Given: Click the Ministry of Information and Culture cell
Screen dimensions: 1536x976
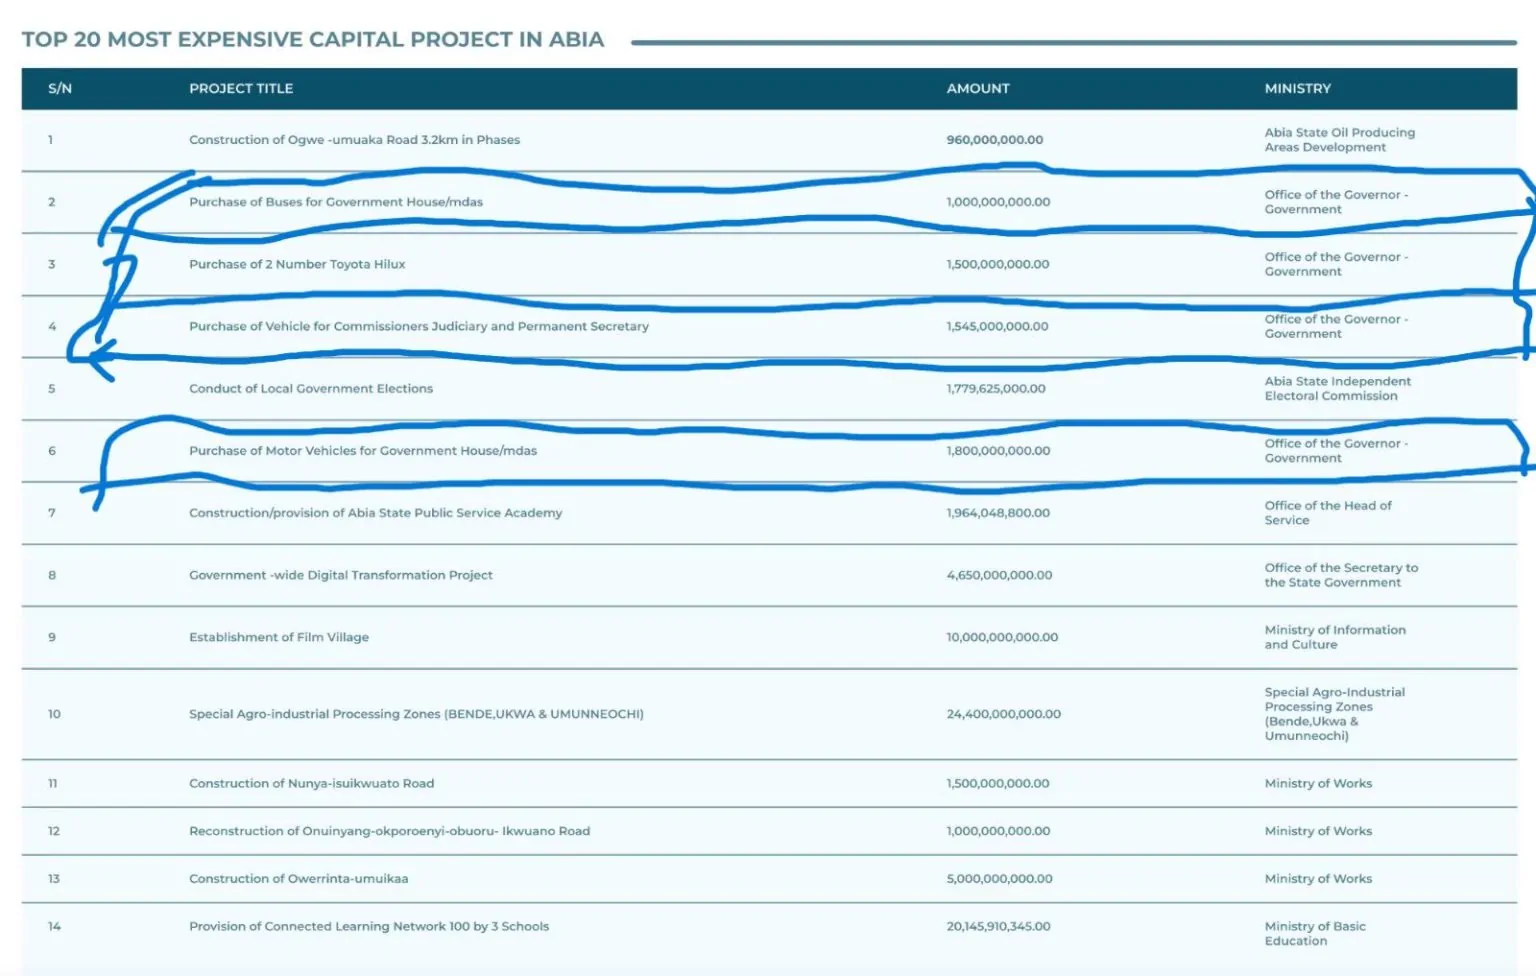Looking at the screenshot, I should 1334,637.
